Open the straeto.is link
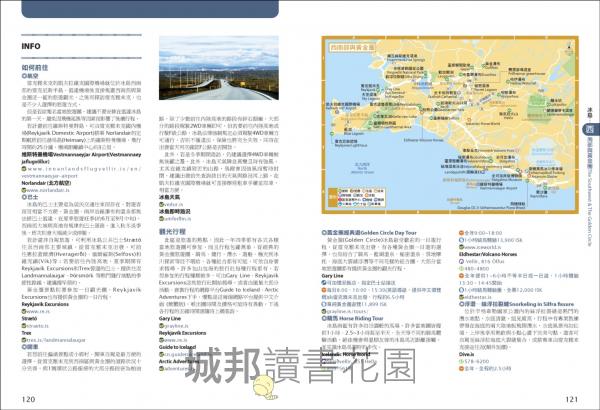 pos(38,326)
